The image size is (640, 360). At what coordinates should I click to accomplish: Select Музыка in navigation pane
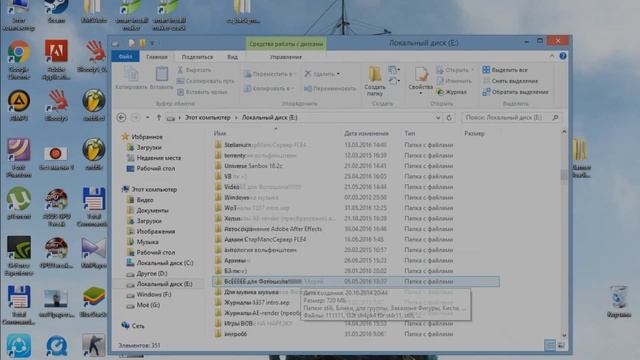click(142, 242)
